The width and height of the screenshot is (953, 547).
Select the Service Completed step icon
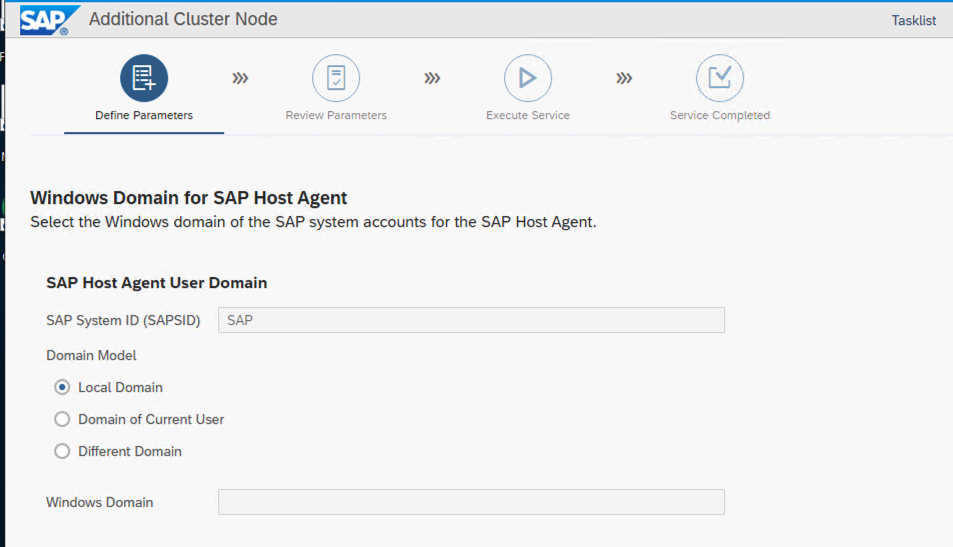[x=720, y=78]
